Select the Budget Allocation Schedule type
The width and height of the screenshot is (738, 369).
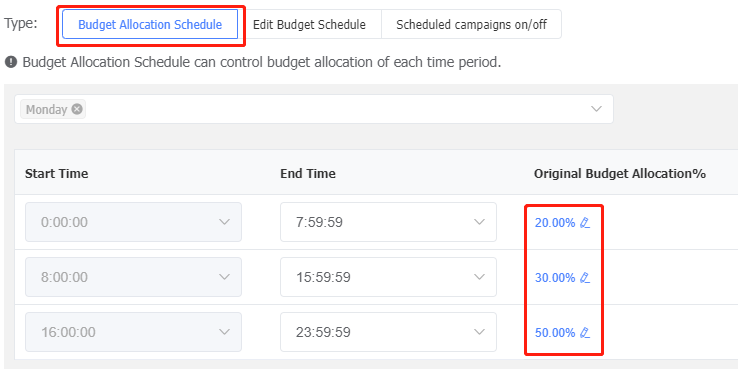150,24
